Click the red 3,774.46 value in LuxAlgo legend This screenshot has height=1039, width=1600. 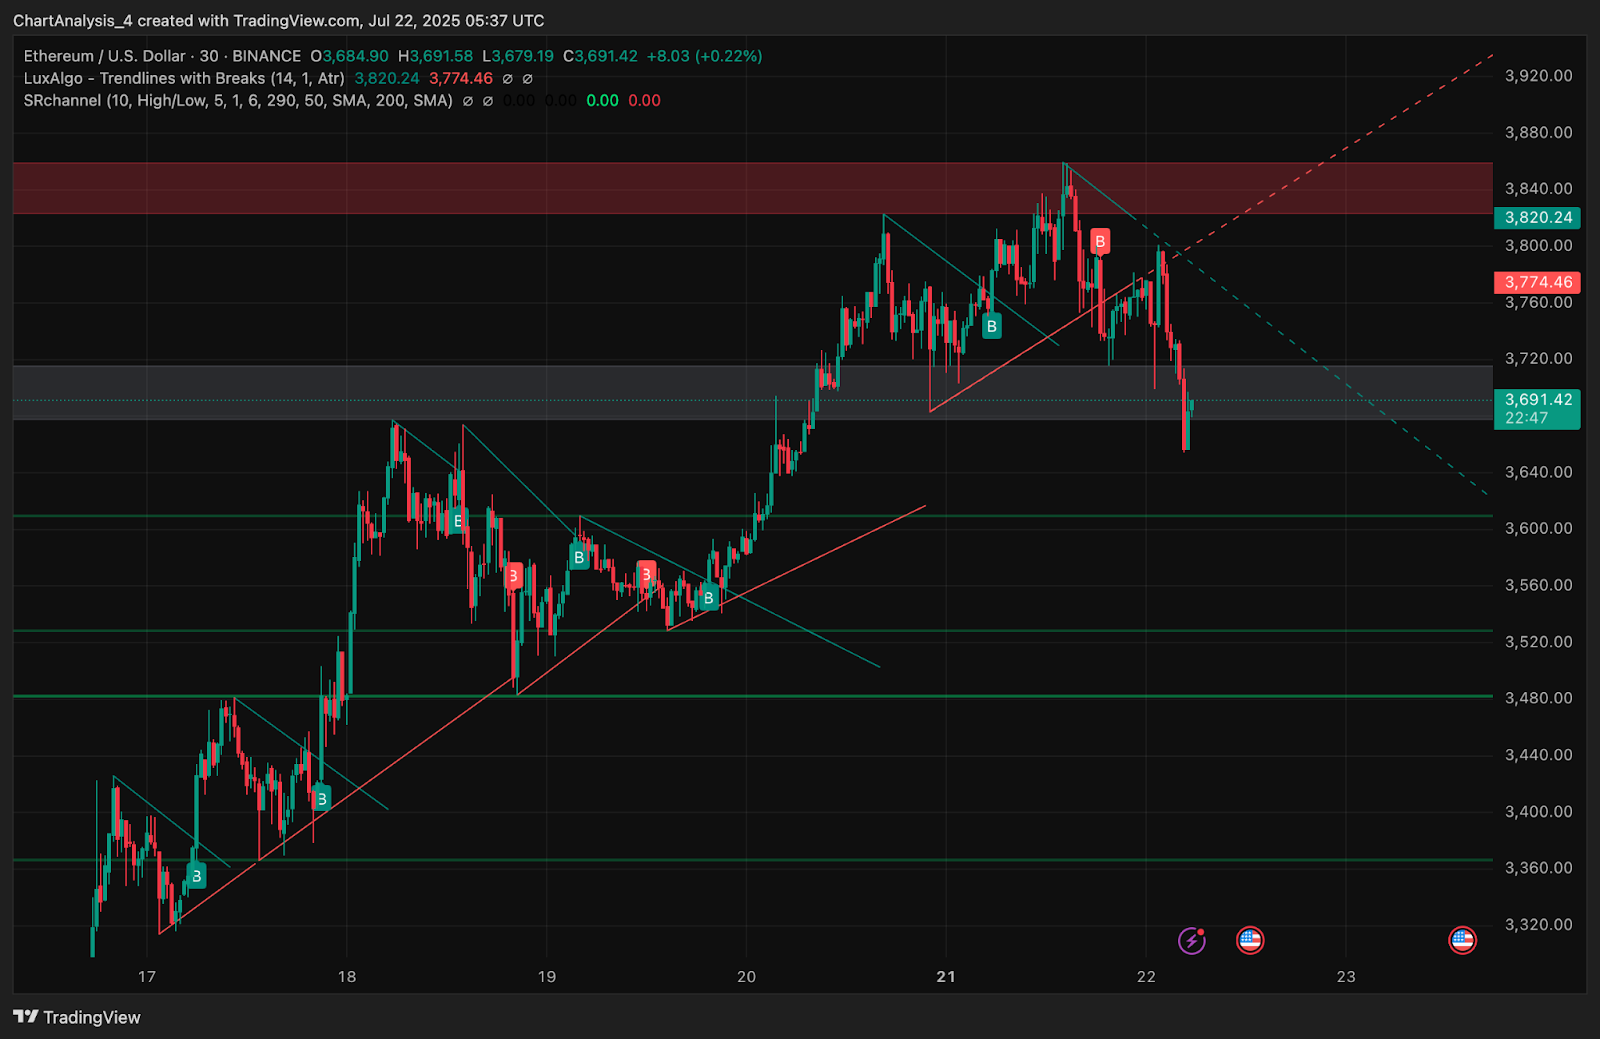[461, 78]
